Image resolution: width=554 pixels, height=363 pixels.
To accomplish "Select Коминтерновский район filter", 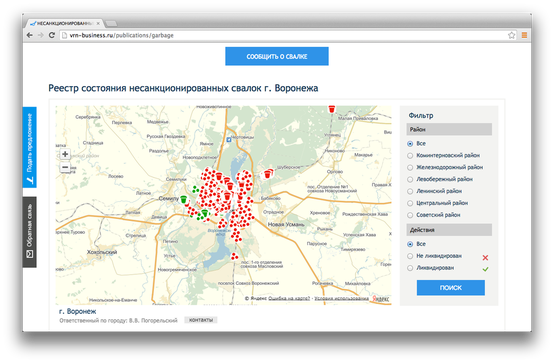I will tap(410, 156).
